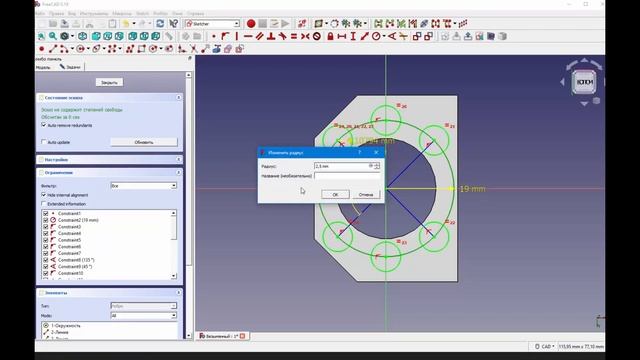640x360 pixels.
Task: Apply the symmetric constraint icon
Action: [305, 36]
